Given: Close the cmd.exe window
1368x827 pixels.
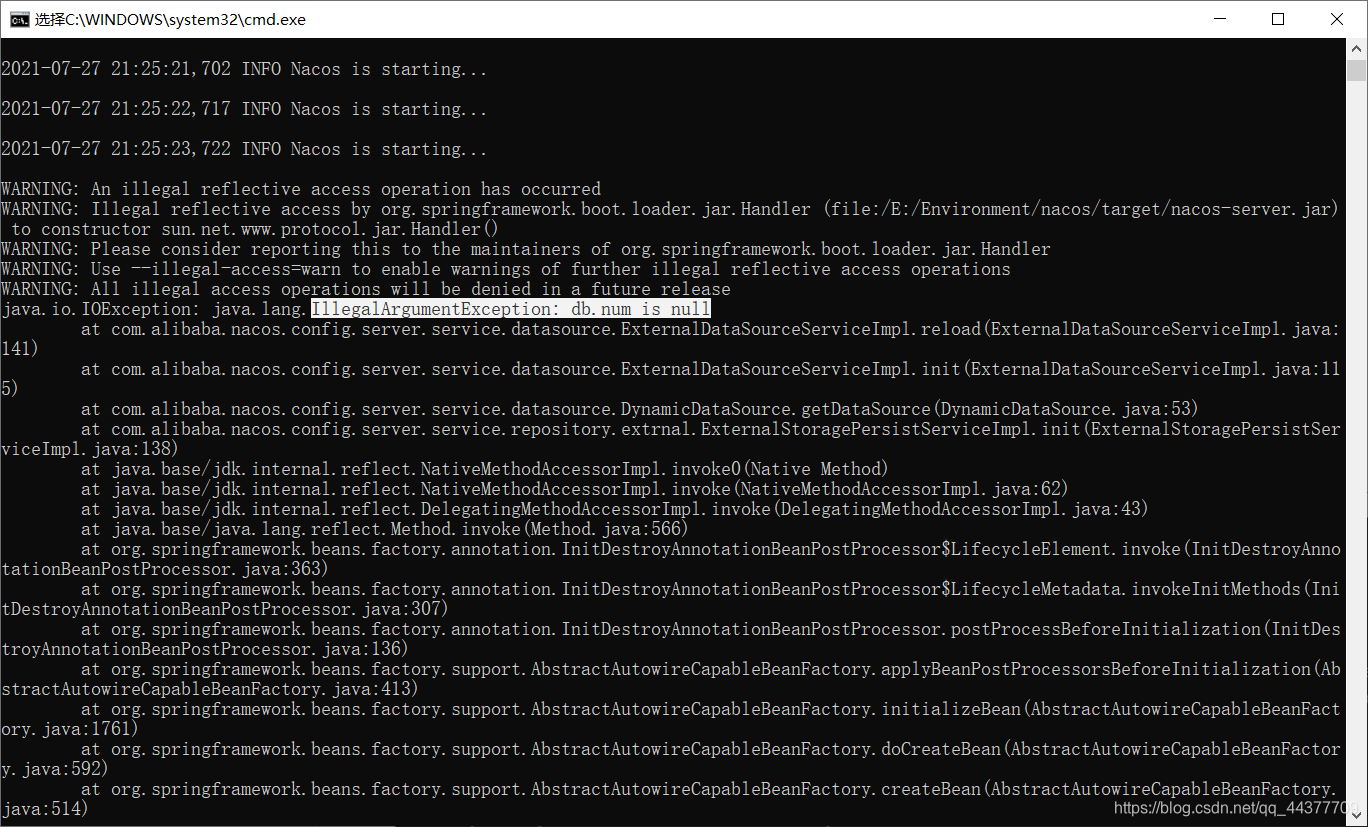Looking at the screenshot, I should pyautogui.click(x=1338, y=19).
